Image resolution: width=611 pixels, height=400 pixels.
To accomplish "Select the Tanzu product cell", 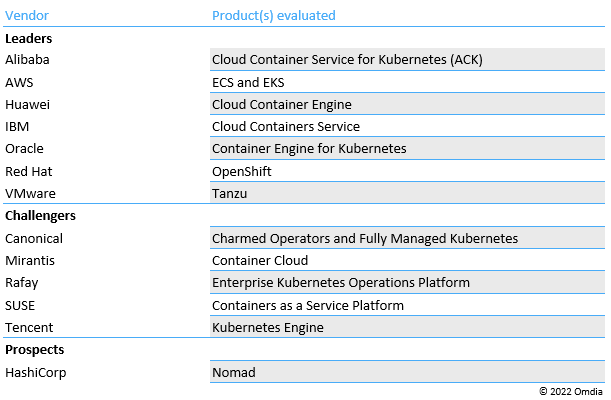I will click(x=229, y=193).
